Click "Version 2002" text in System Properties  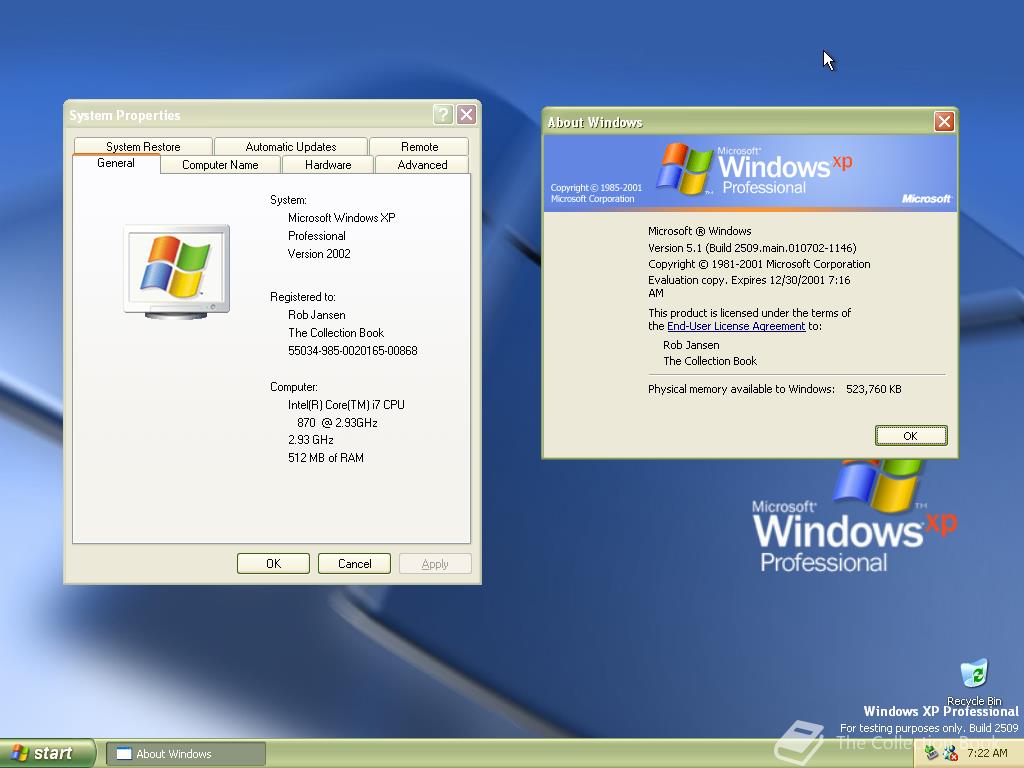click(319, 253)
